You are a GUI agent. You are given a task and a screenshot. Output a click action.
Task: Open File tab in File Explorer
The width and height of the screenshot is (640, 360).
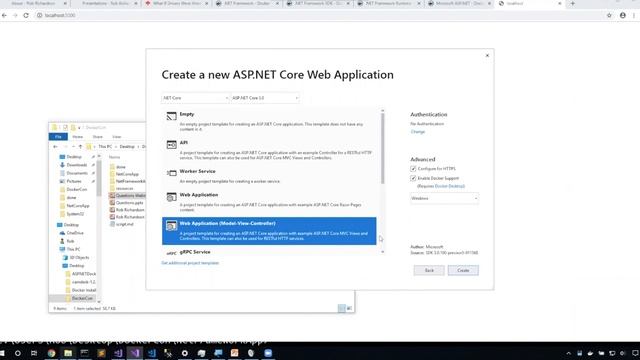(58, 137)
